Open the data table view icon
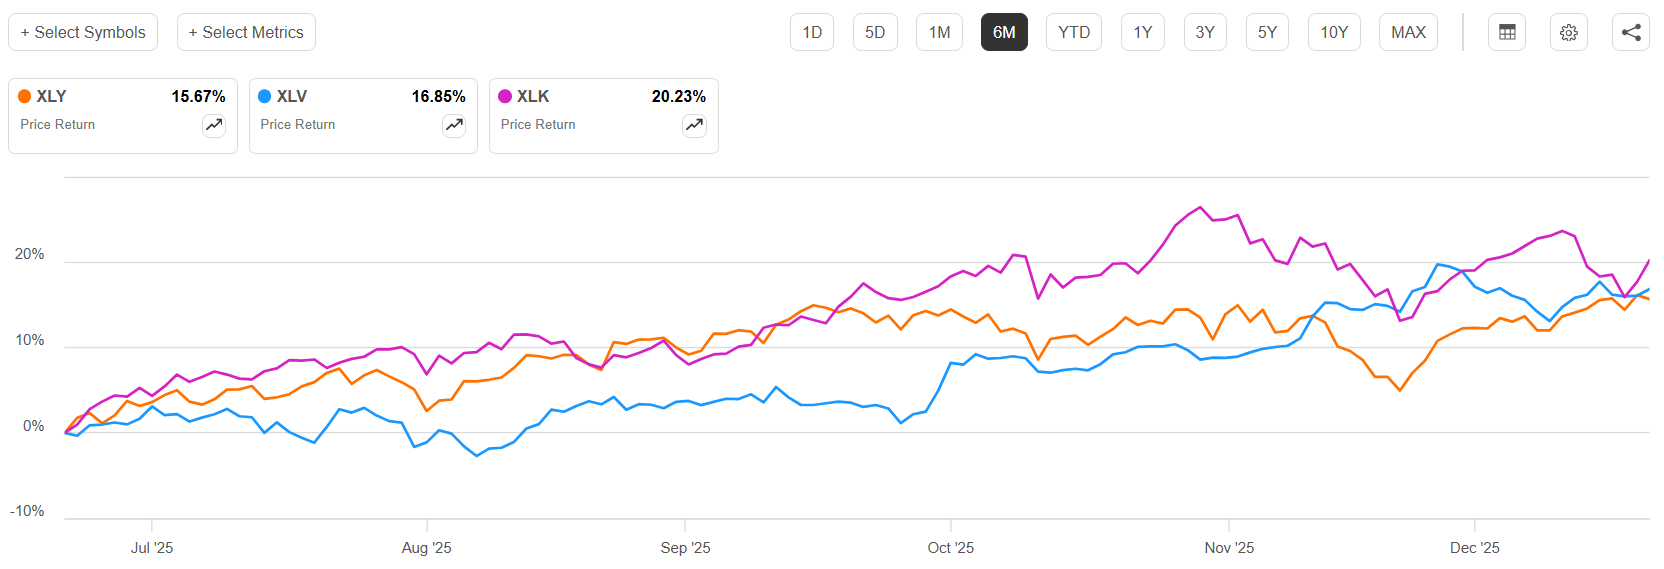 (x=1507, y=32)
